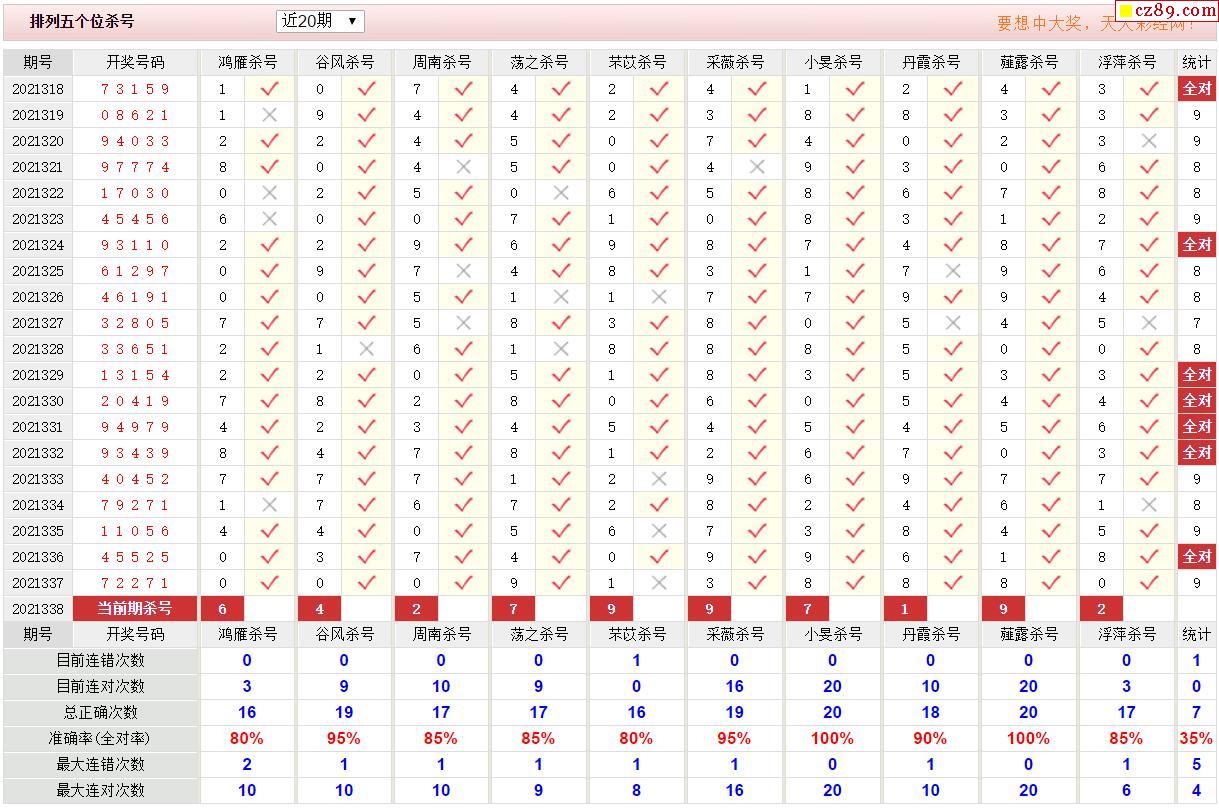Viewport: 1219px width, 809px height.
Task: Click the check mark for 蘸露杀号 in row 2021330
Action: [x=1051, y=401]
